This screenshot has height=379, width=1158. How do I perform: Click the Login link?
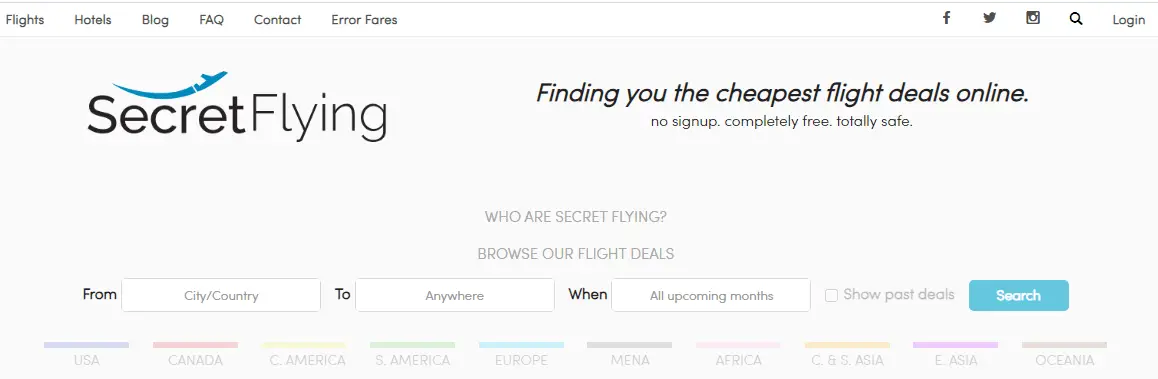pyautogui.click(x=1128, y=20)
